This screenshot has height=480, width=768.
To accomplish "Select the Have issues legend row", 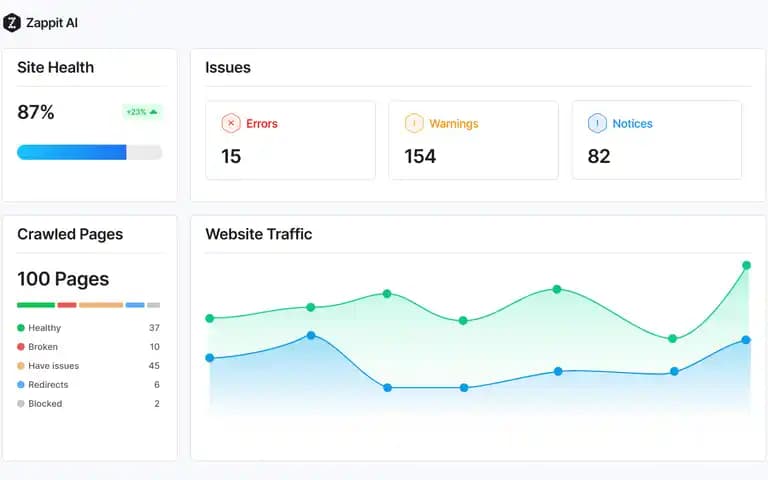I will coord(89,366).
